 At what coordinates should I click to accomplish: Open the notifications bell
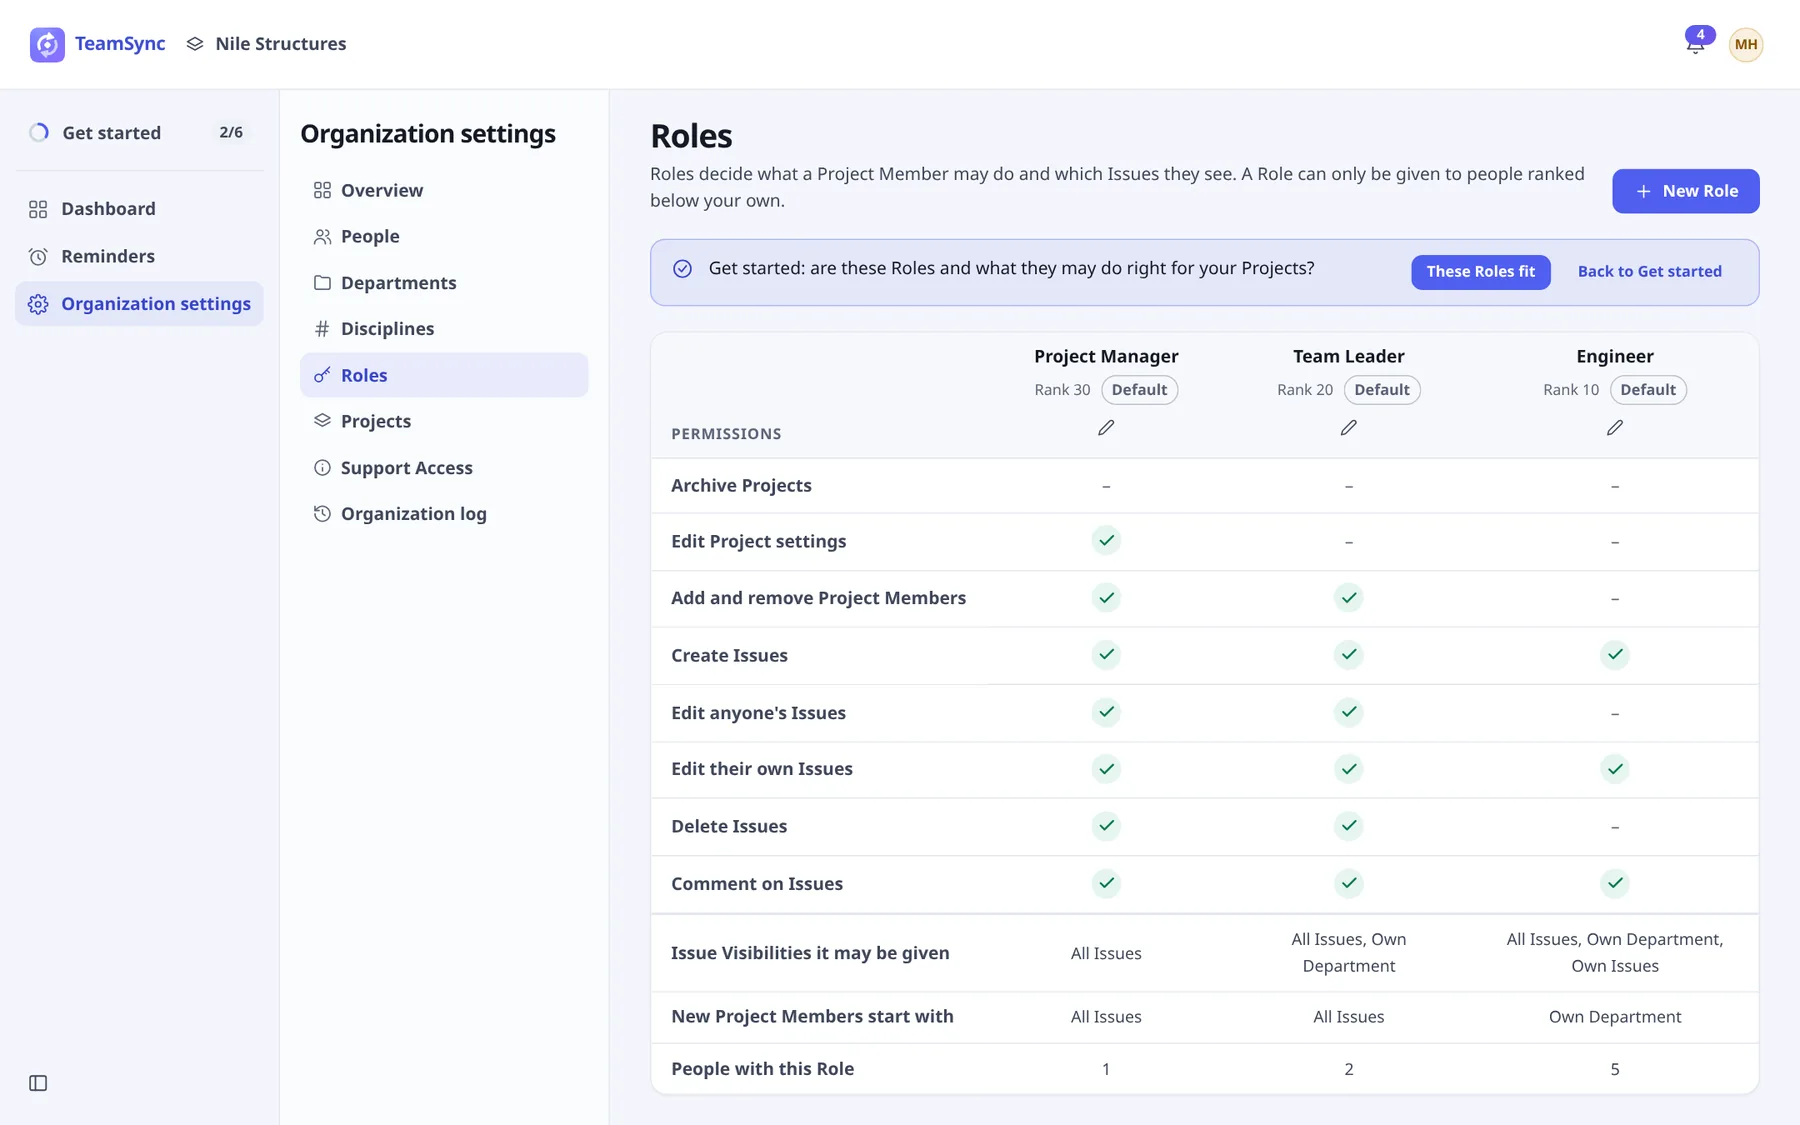click(1696, 43)
